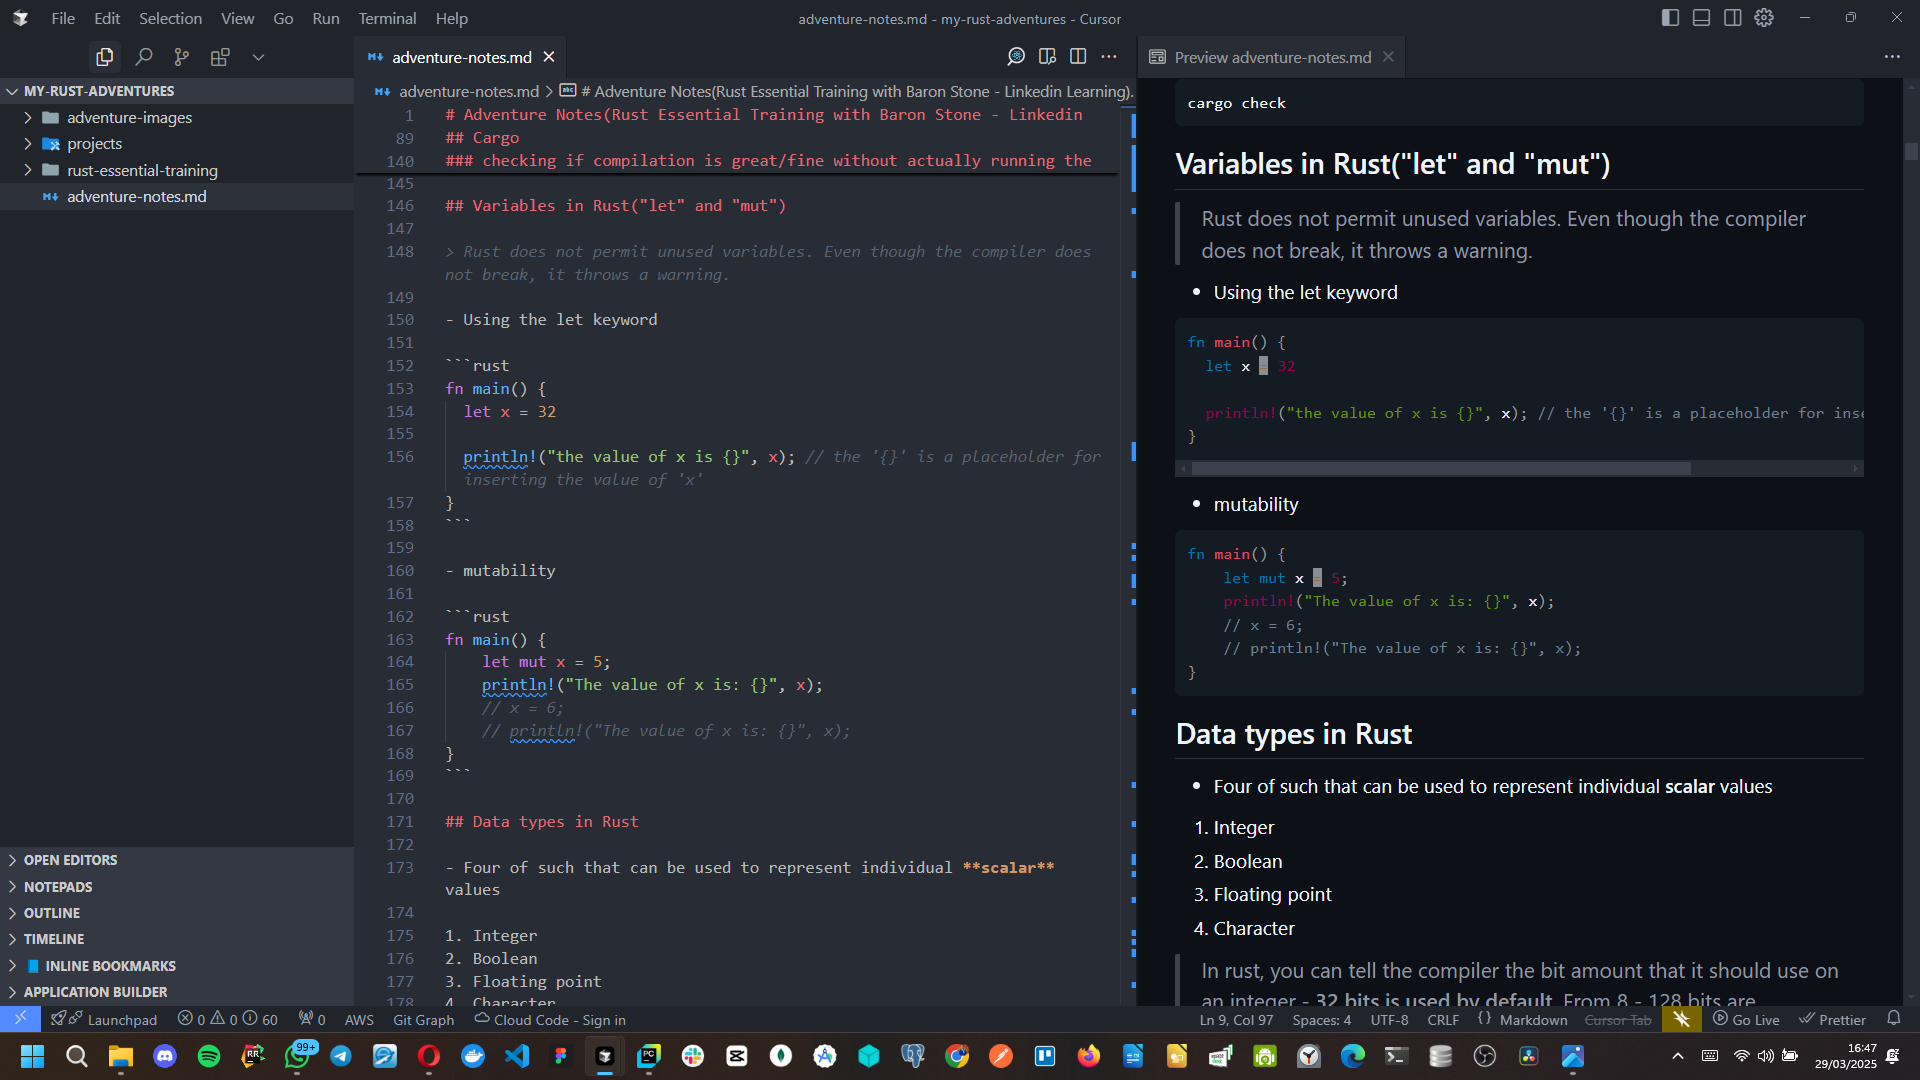The image size is (1920, 1080).
Task: Open Git Graph from the status bar
Action: (423, 1019)
